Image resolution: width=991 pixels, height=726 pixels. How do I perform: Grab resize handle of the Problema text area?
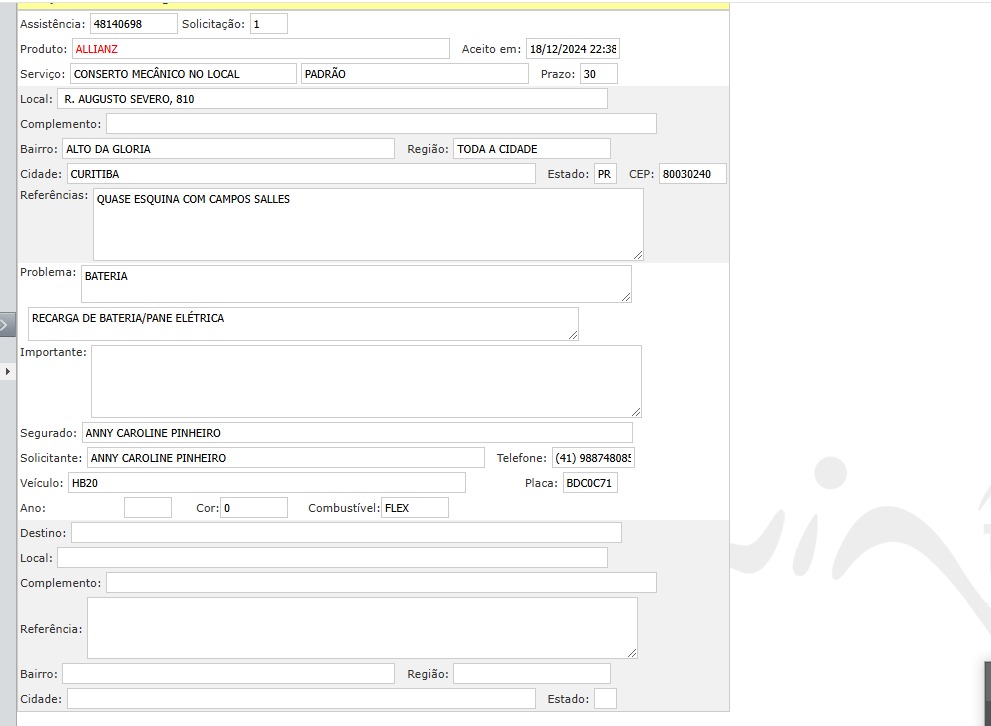point(626,297)
